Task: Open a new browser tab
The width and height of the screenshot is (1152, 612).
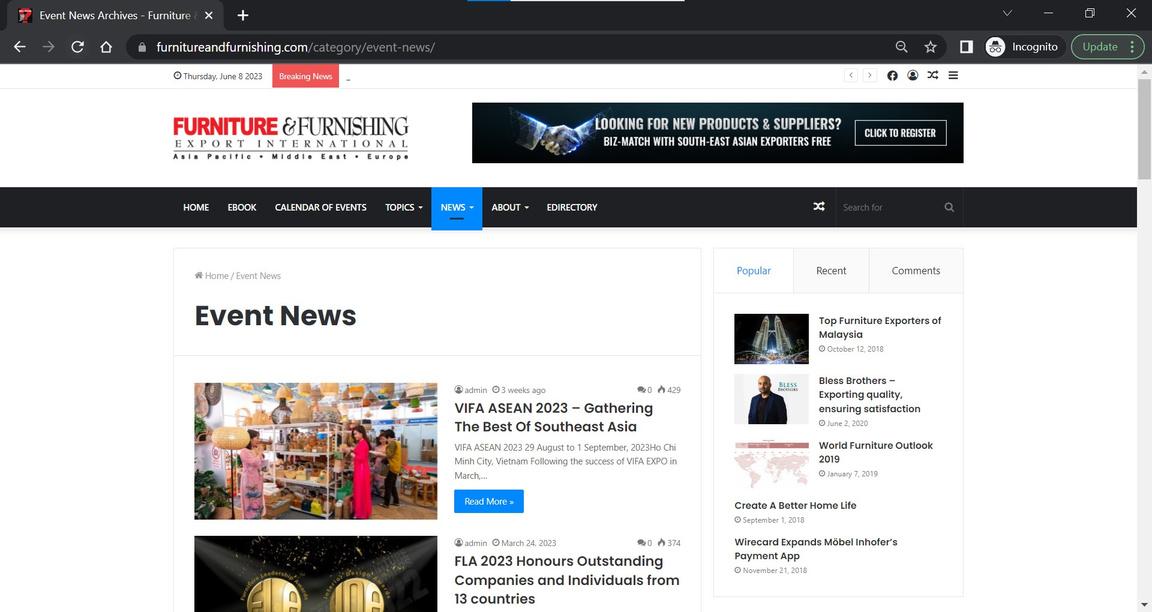Action: point(242,15)
